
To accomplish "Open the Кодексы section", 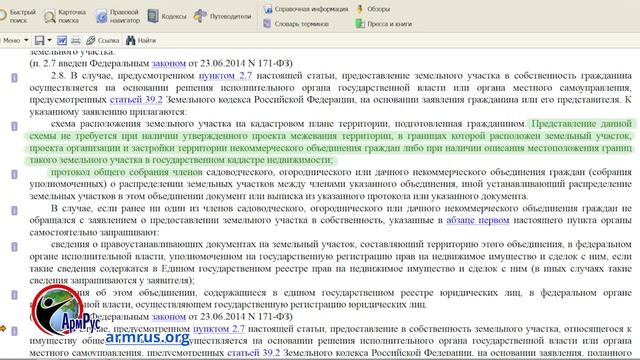I will point(167,16).
